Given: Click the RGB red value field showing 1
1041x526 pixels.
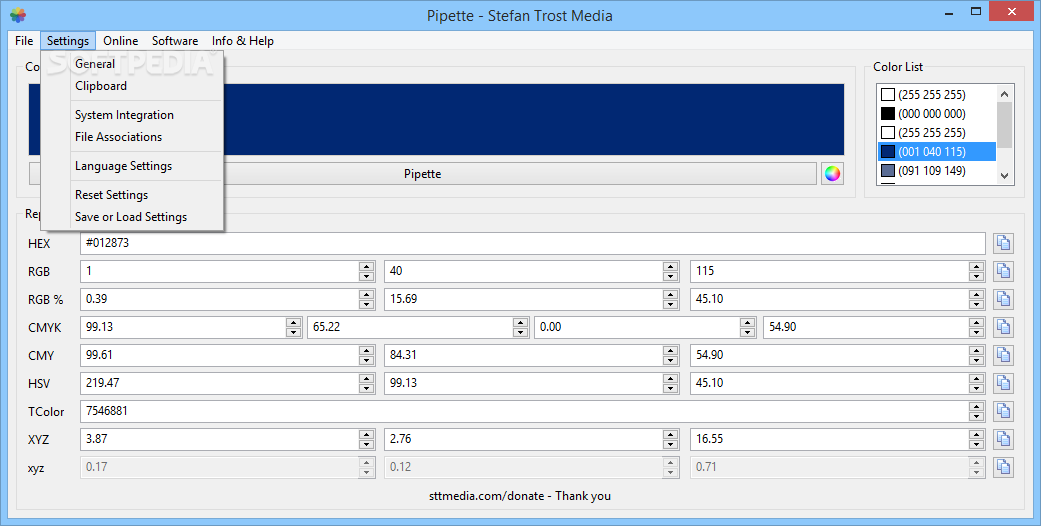Looking at the screenshot, I should tap(220, 272).
